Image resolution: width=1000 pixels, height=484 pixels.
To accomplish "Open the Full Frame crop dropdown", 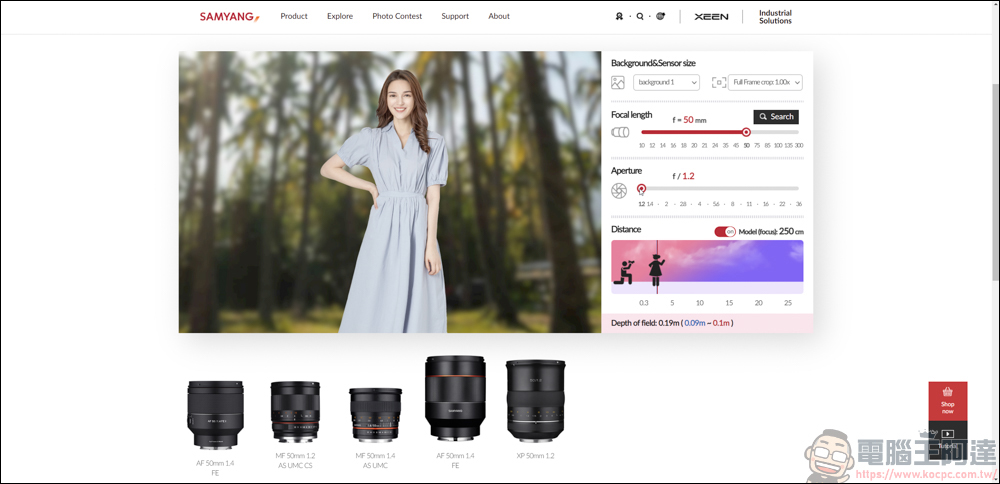I will [765, 82].
